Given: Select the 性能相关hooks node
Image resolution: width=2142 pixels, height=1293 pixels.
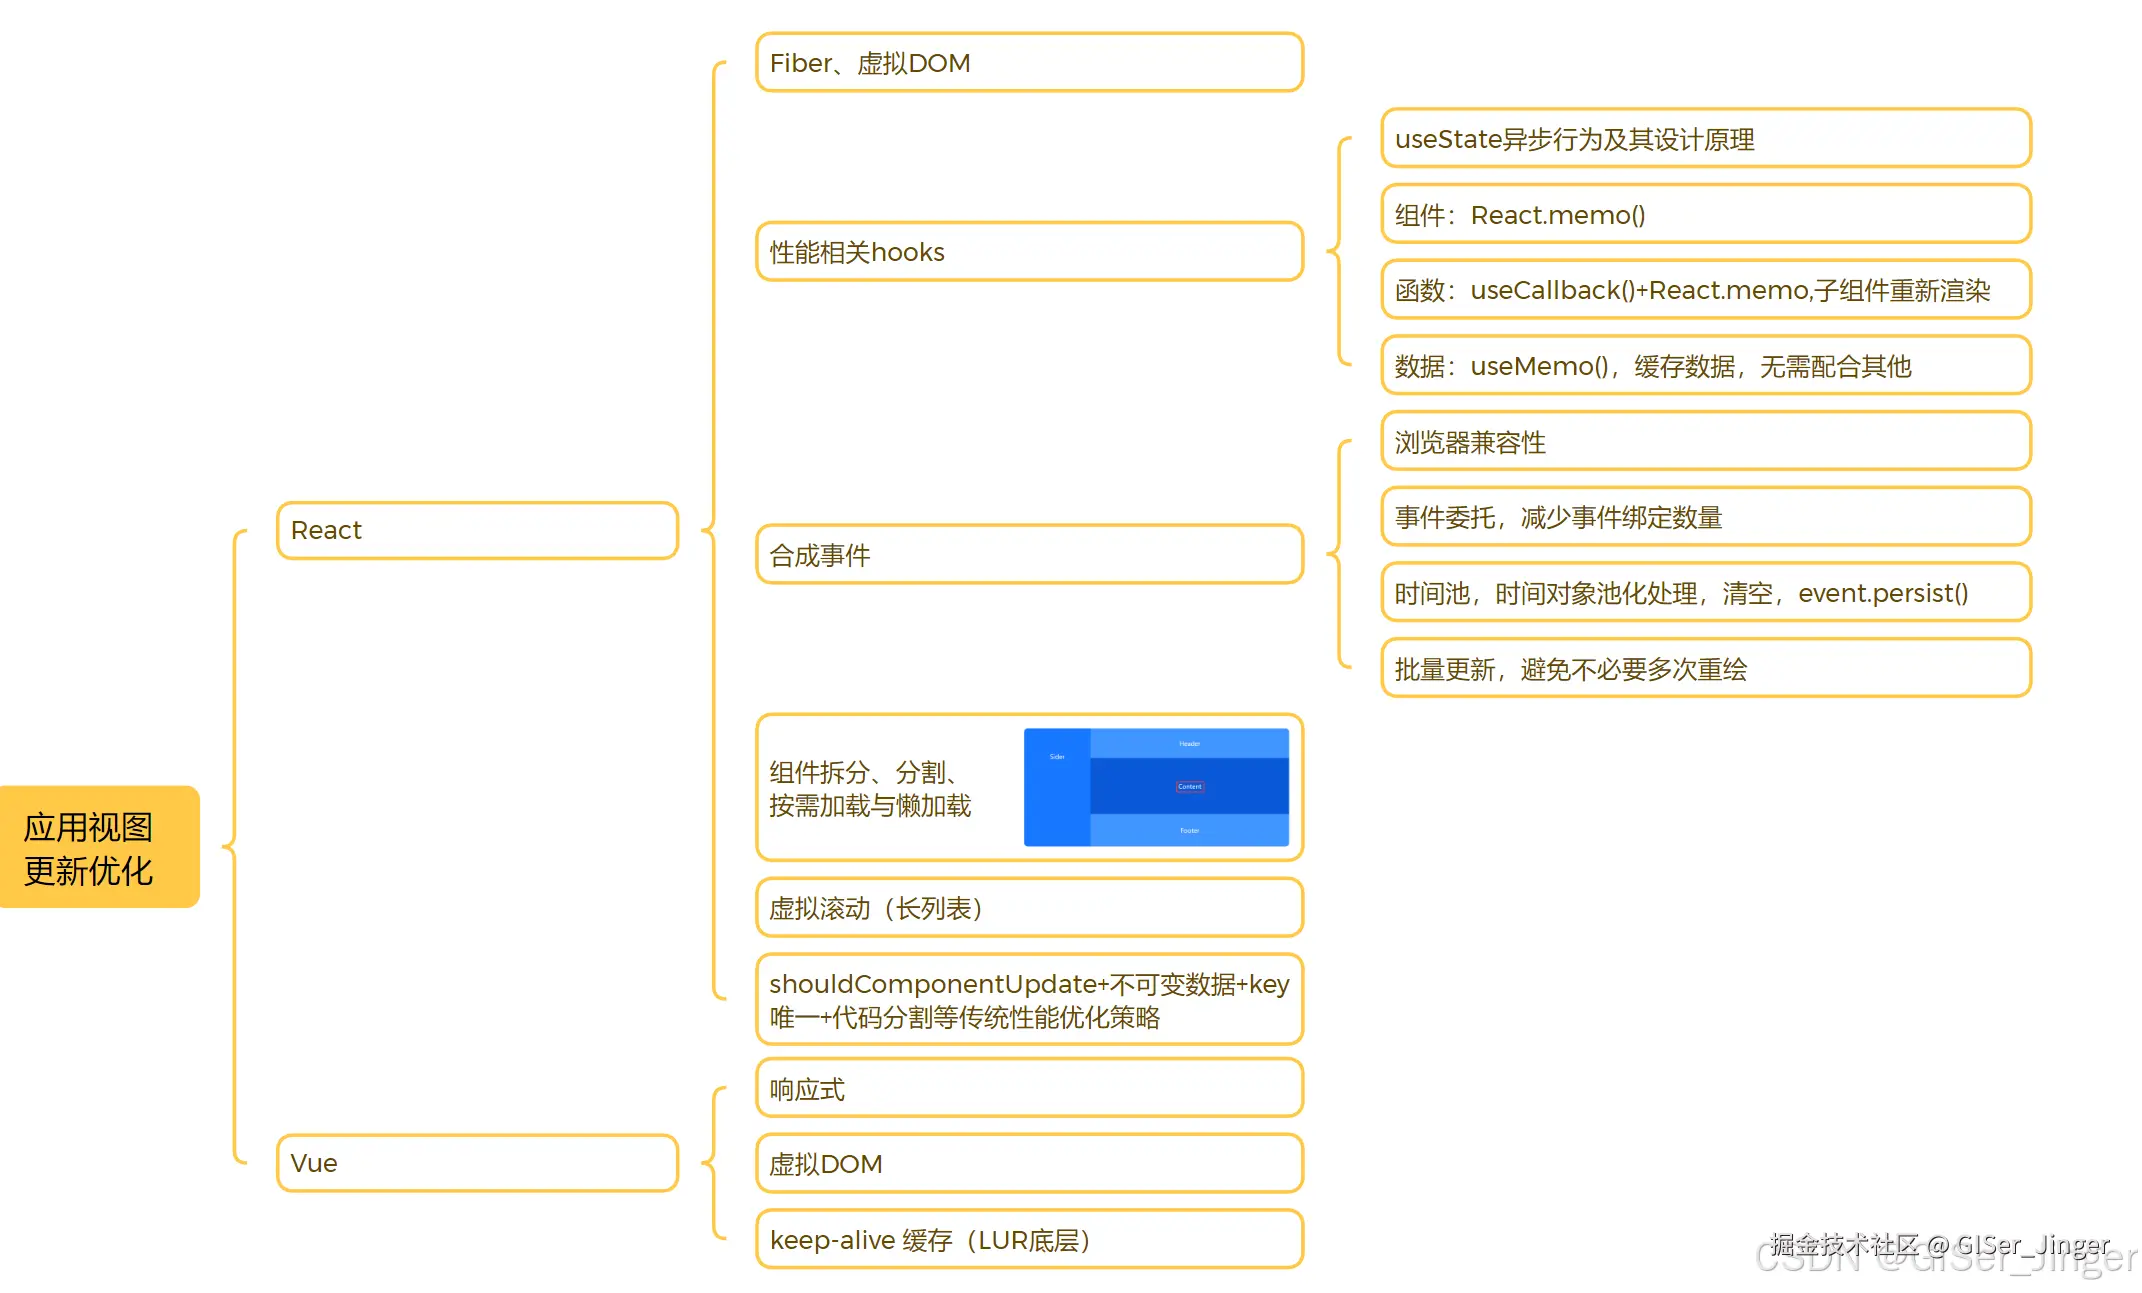Looking at the screenshot, I should point(1028,252).
